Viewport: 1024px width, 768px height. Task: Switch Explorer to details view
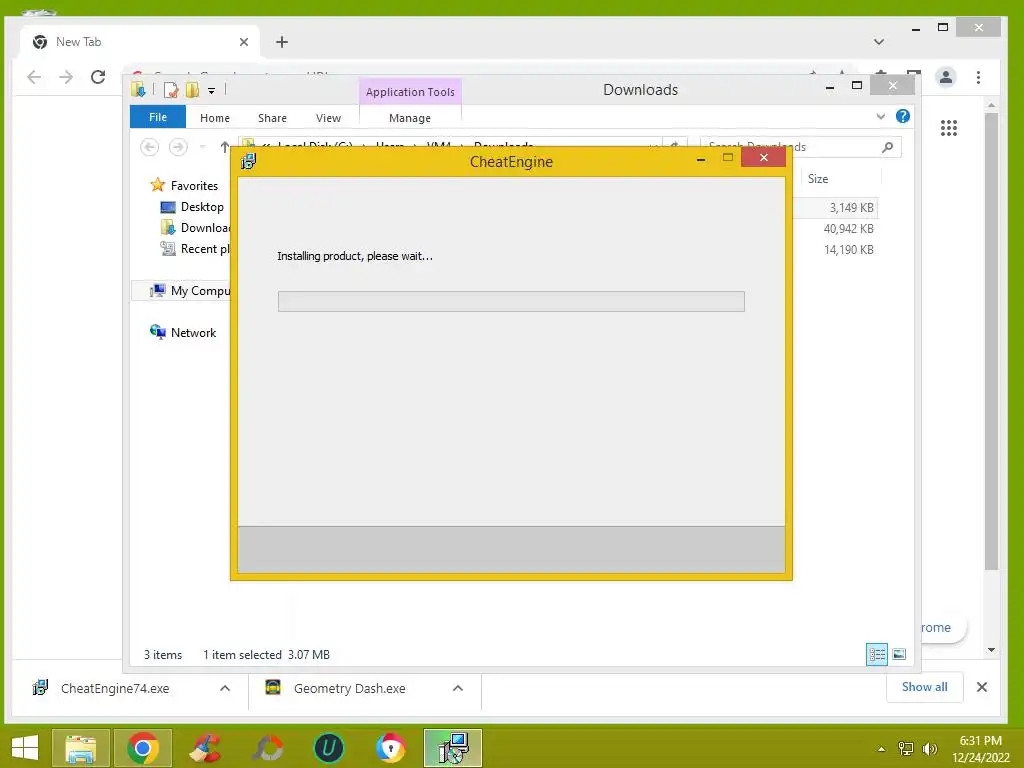click(876, 654)
